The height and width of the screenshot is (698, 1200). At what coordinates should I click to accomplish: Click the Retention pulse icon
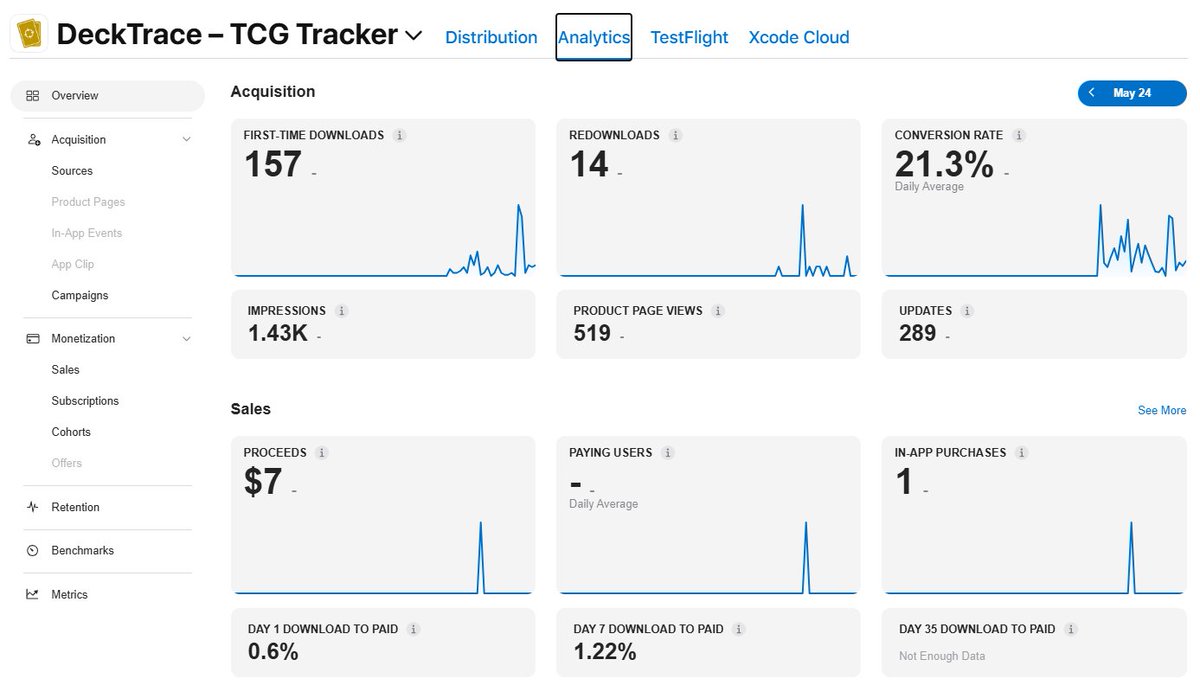tap(33, 507)
